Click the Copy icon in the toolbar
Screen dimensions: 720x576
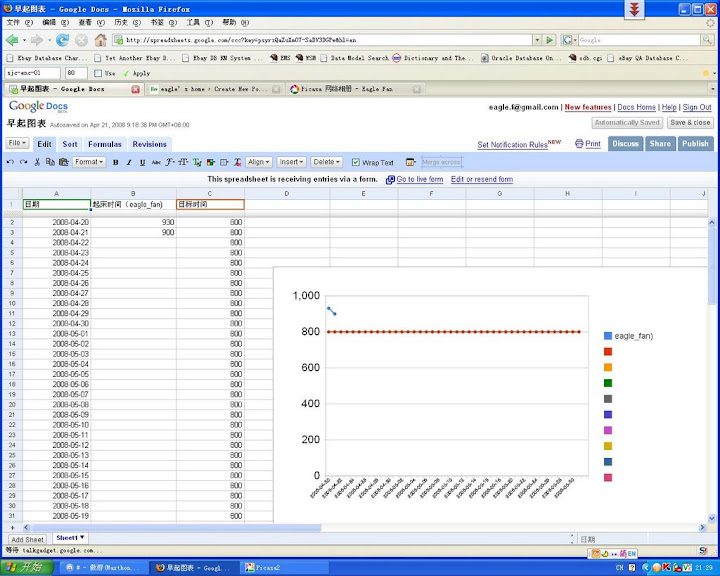point(50,162)
